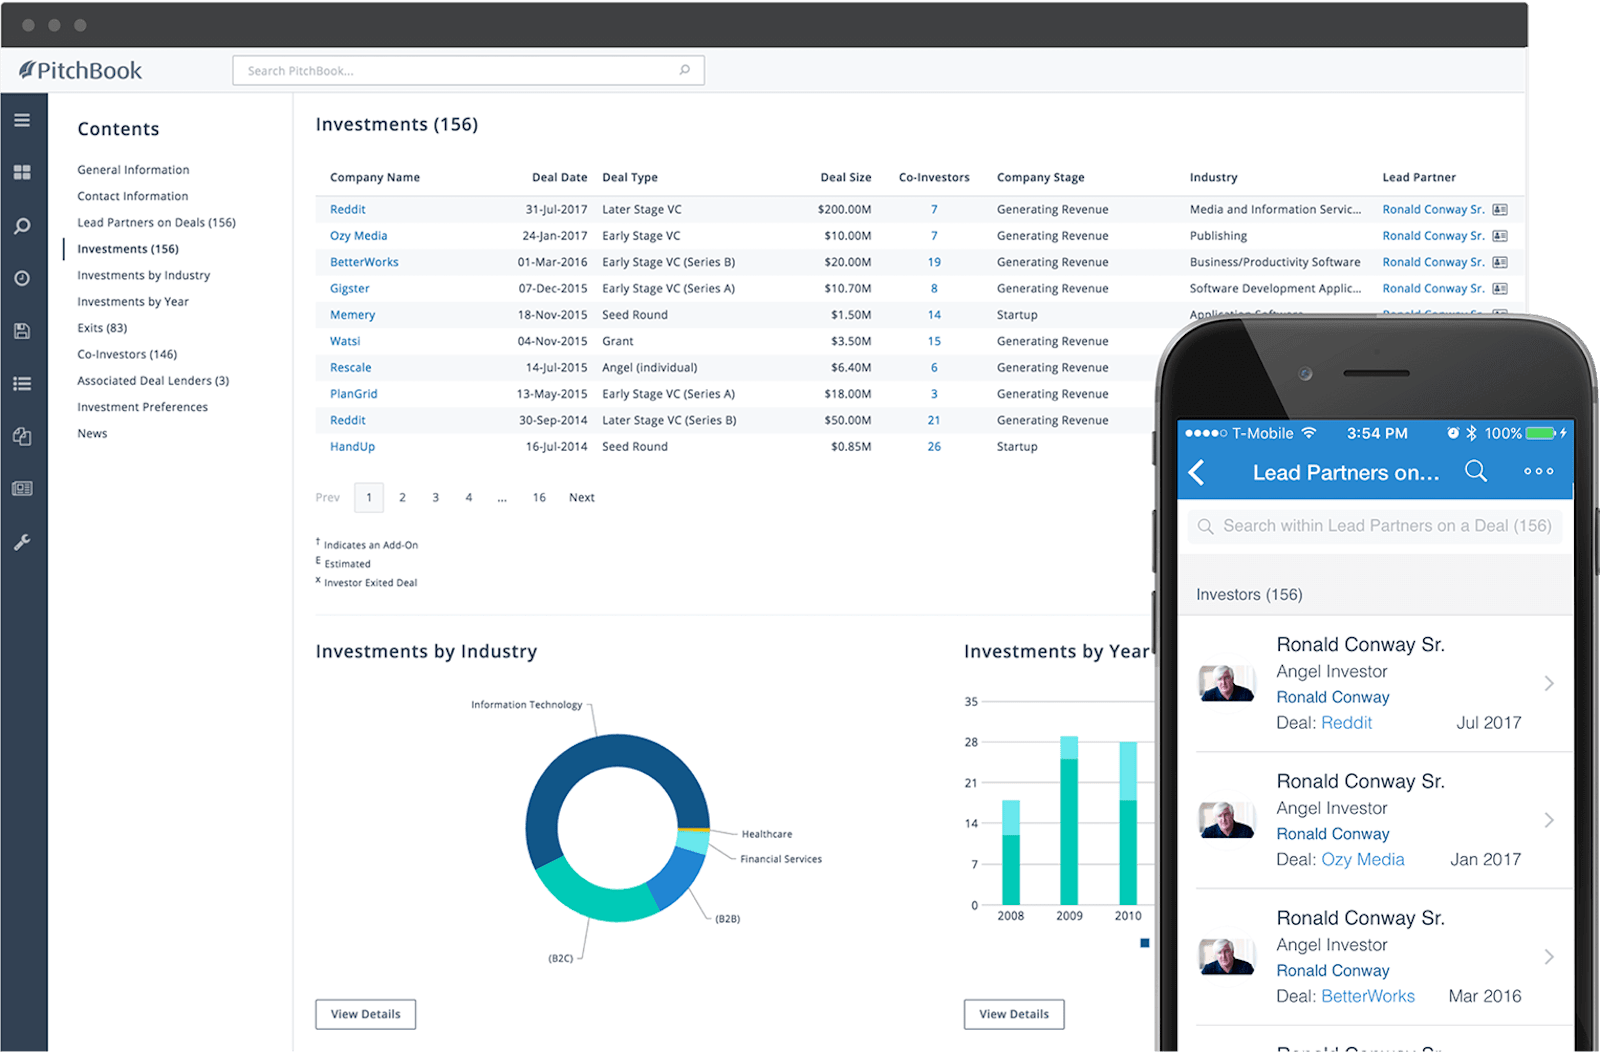Viewport: 1600px width, 1052px height.
Task: Click the saved items disk icon
Action: click(22, 331)
